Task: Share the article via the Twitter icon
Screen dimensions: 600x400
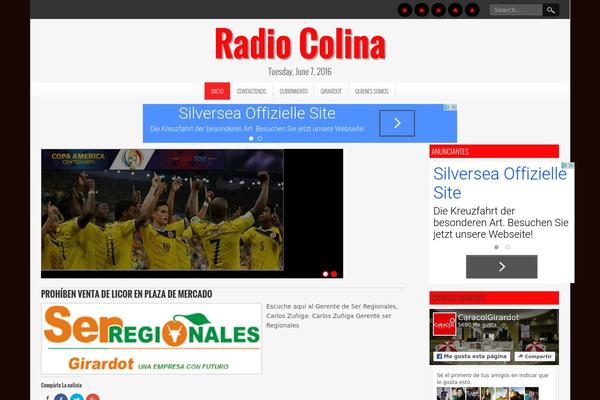Action: [77, 397]
